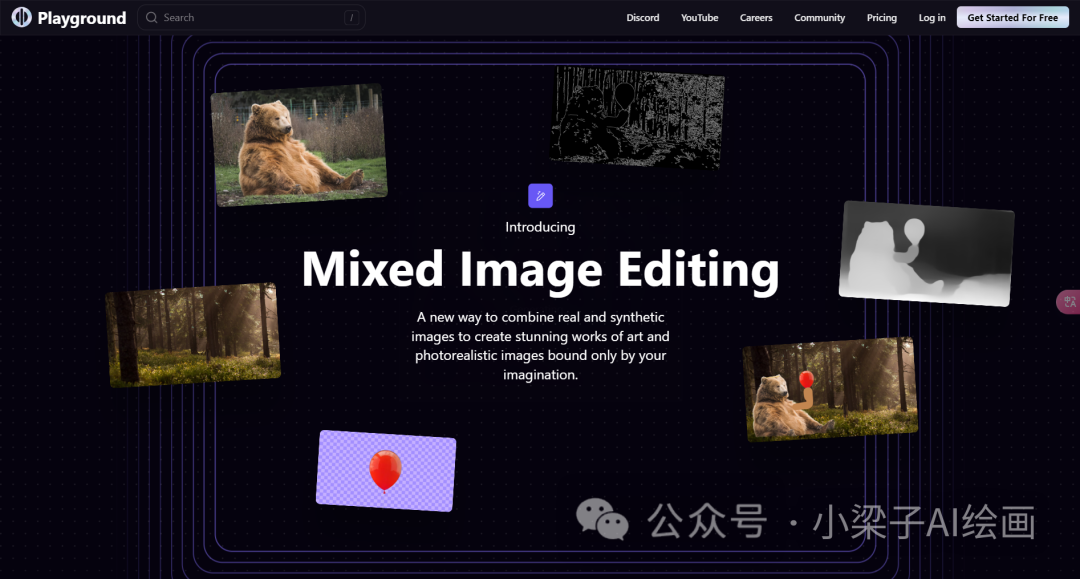This screenshot has width=1080, height=579.
Task: Select the sitting bear photo thumbnail
Action: pos(299,145)
